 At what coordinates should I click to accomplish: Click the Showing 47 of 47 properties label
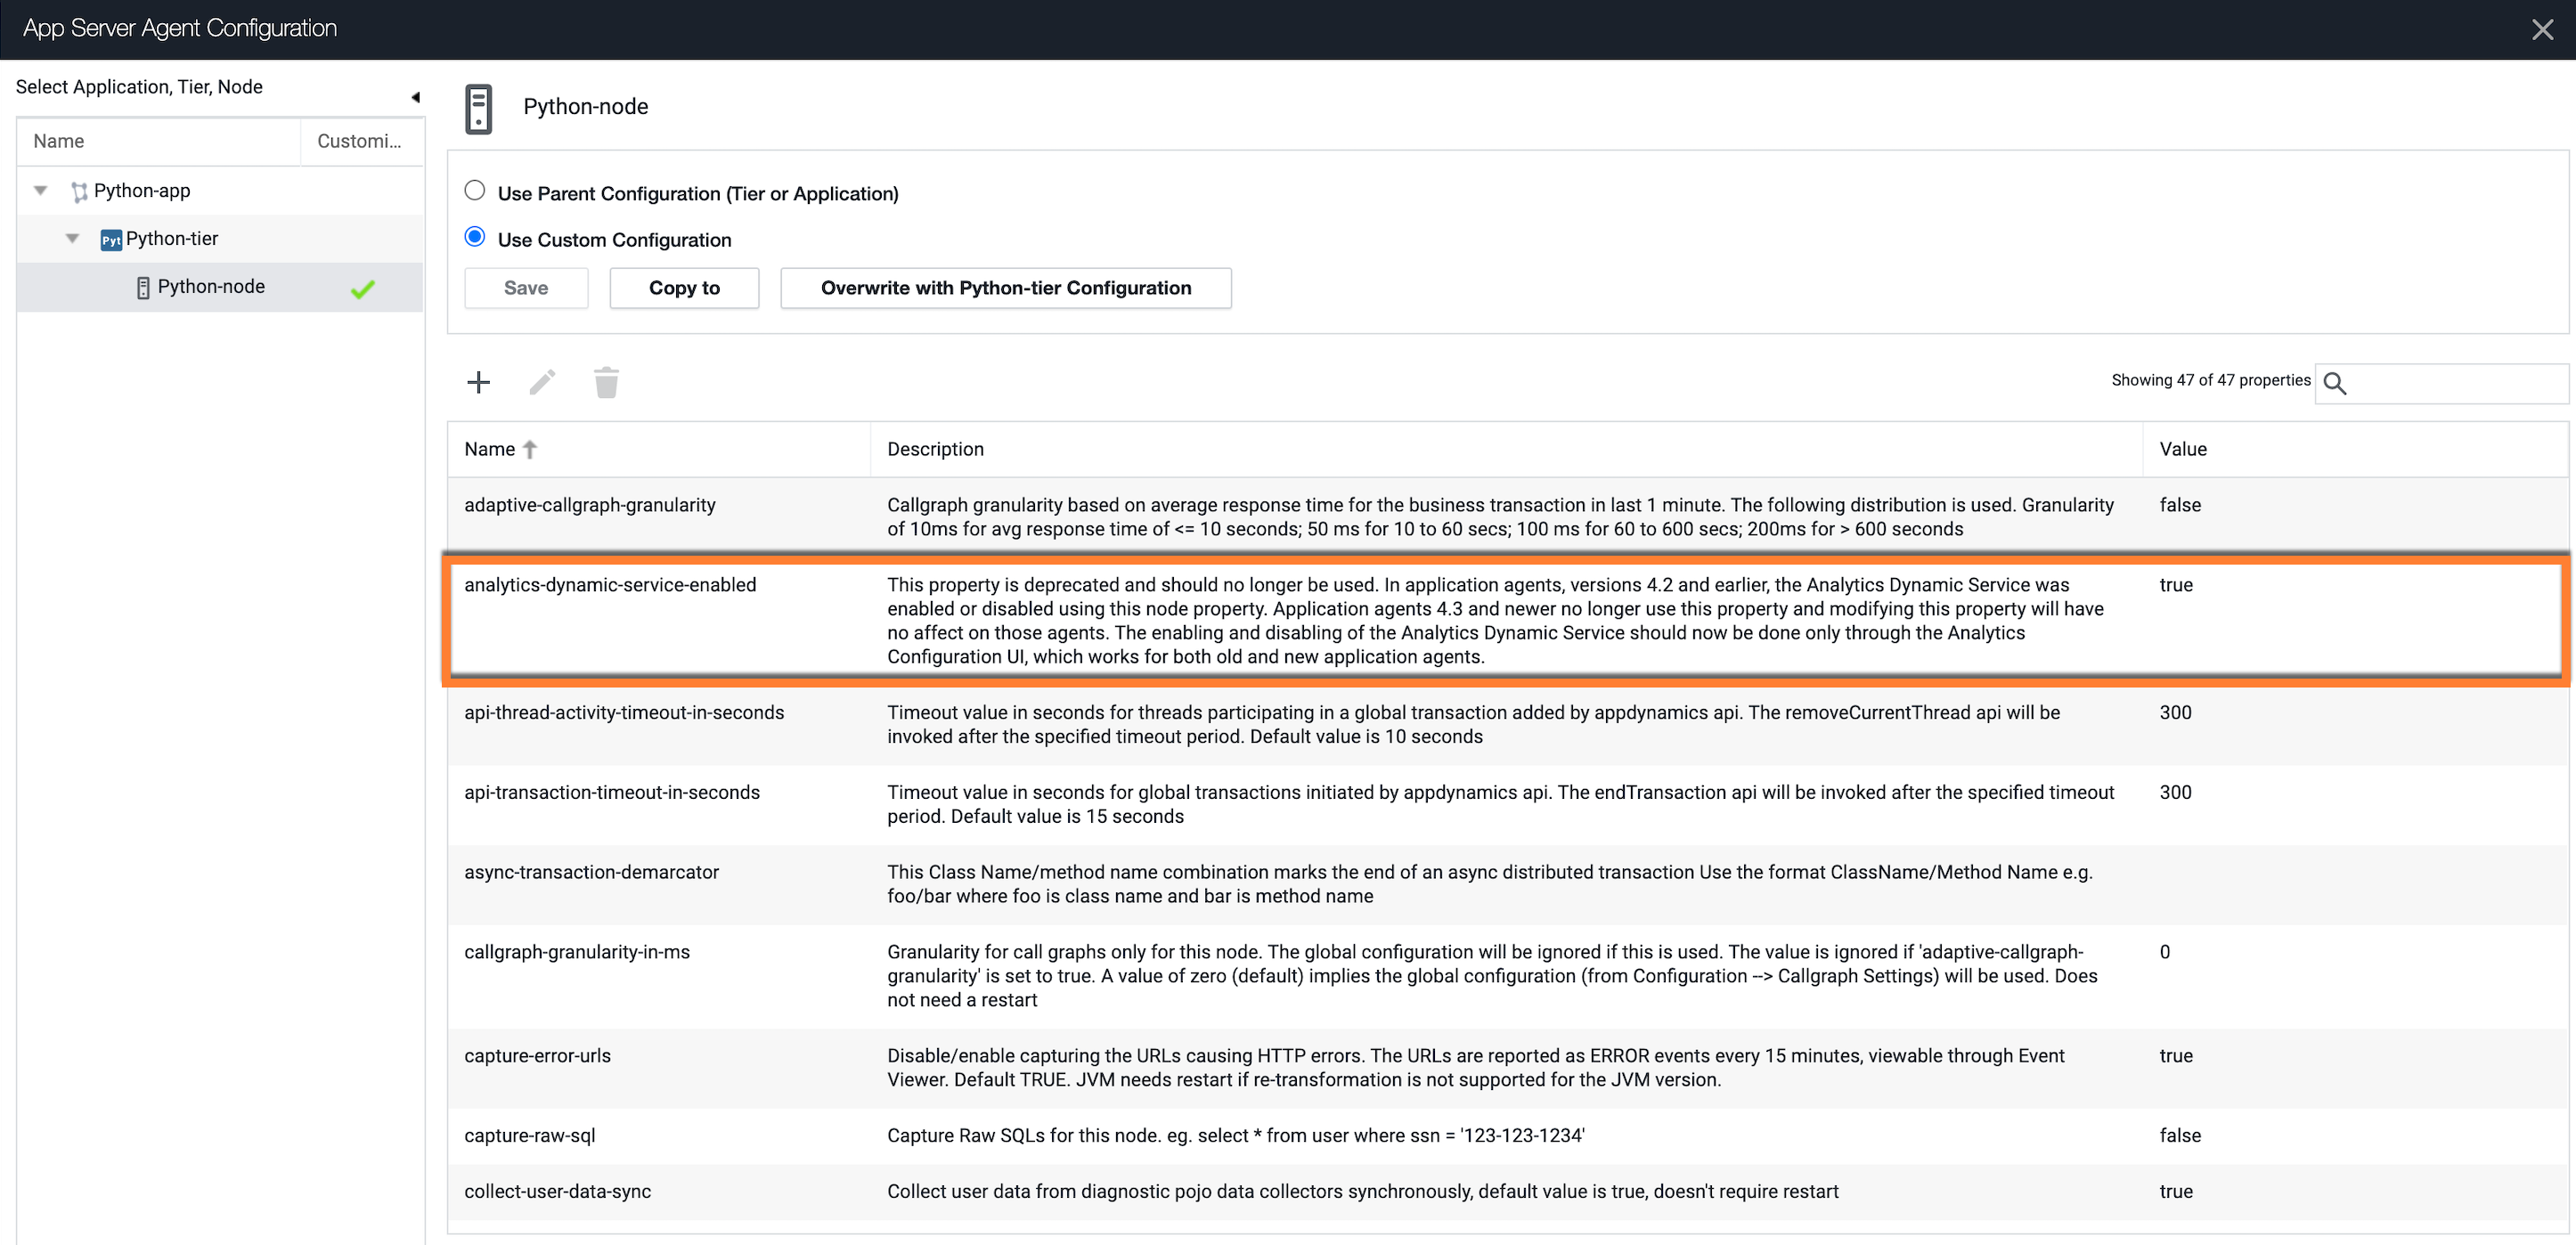pyautogui.click(x=2211, y=380)
